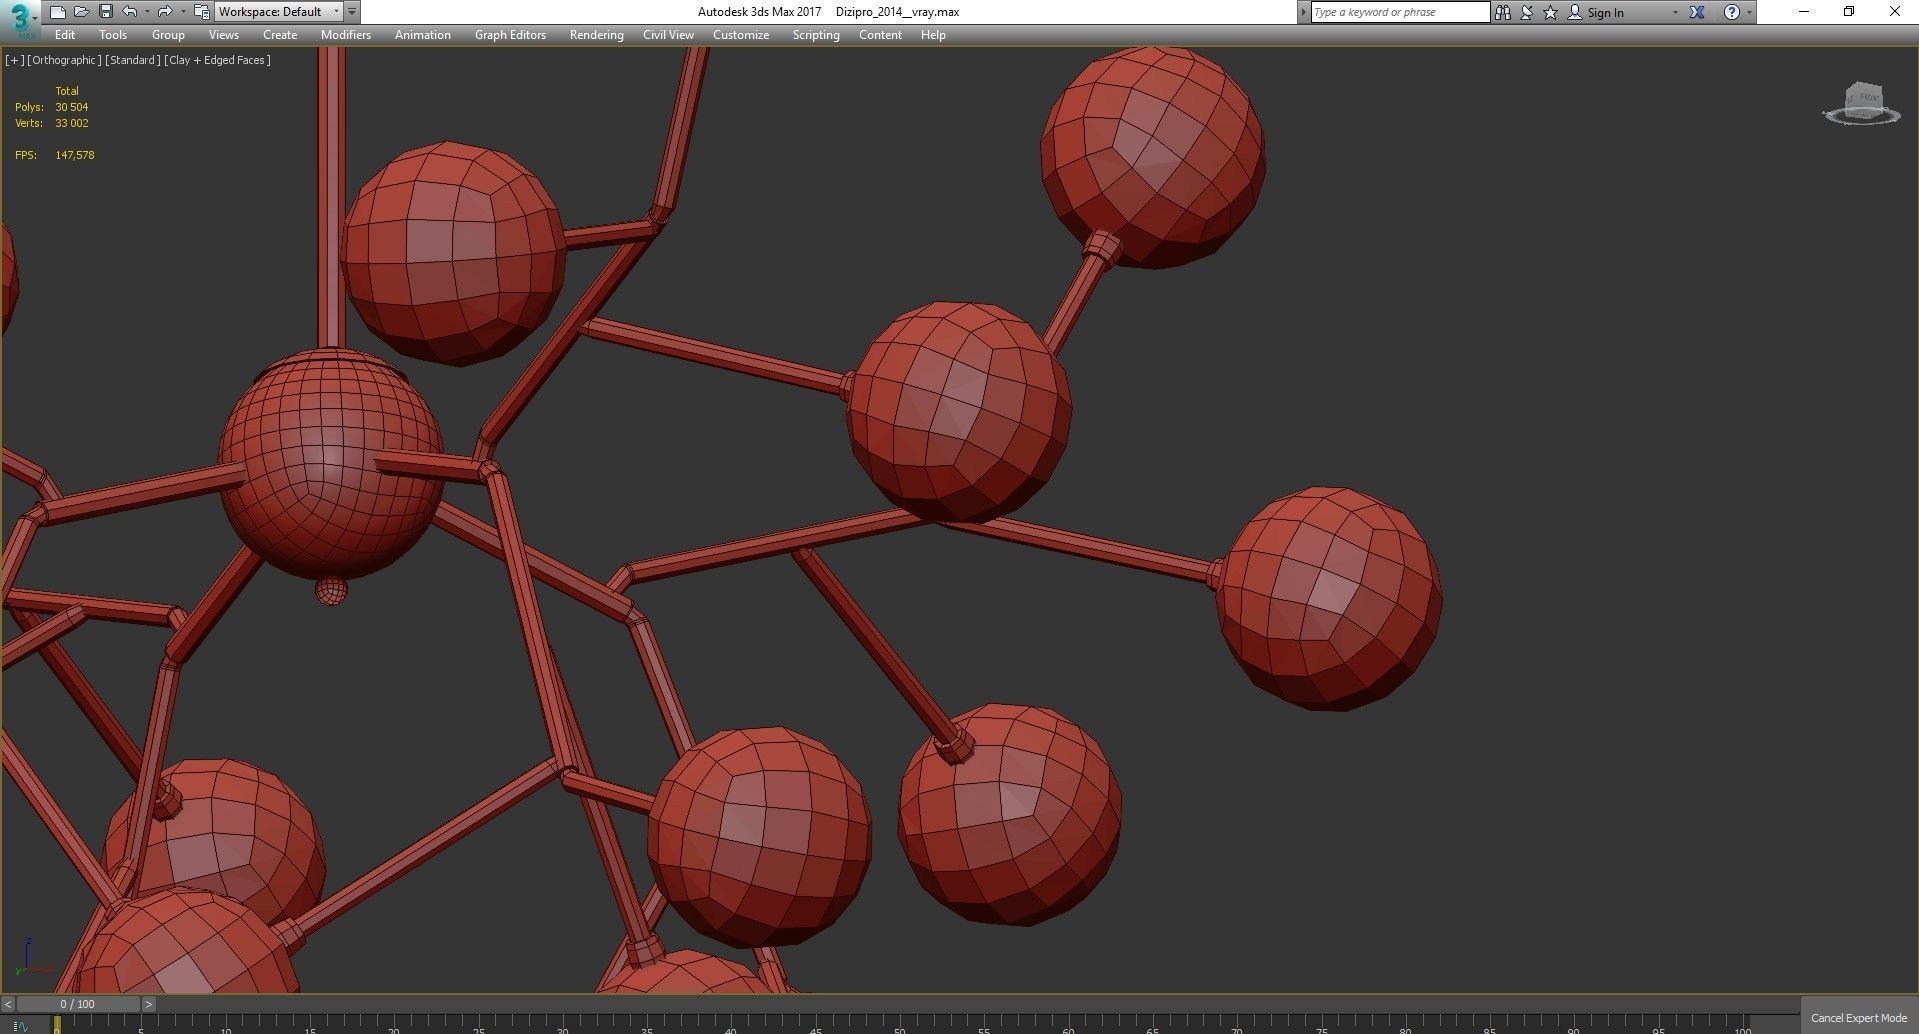
Task: Go to previous frame arrow button
Action: [8, 1004]
